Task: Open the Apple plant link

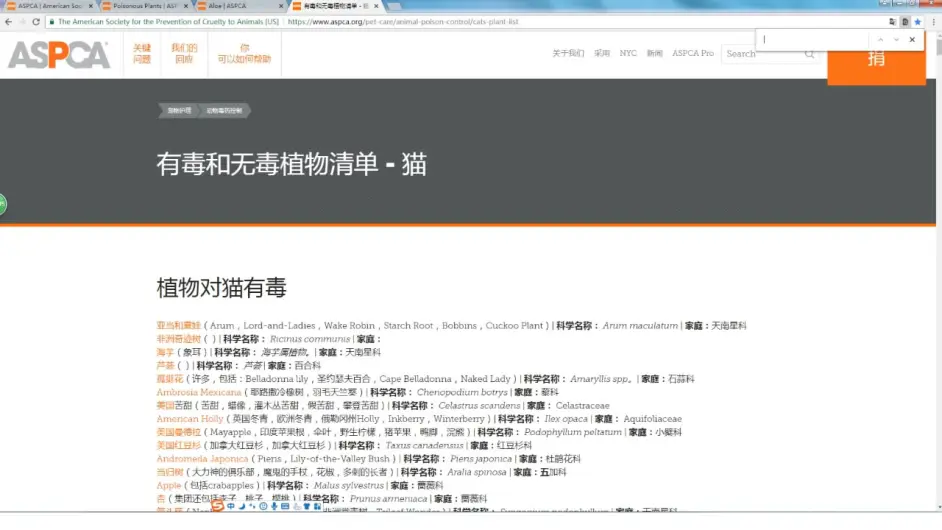Action: [x=169, y=486]
